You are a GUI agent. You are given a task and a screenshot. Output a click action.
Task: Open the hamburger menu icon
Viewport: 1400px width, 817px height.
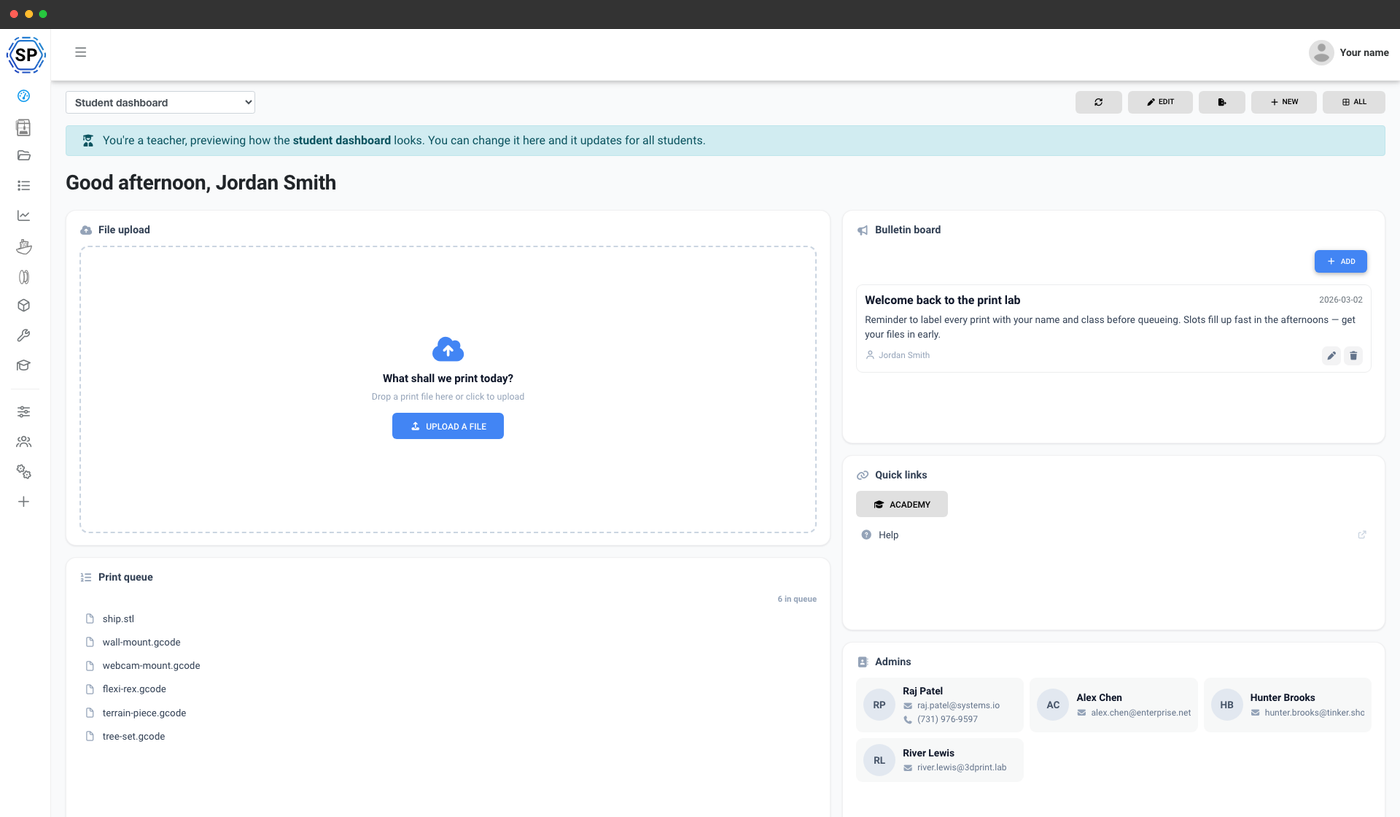[81, 52]
